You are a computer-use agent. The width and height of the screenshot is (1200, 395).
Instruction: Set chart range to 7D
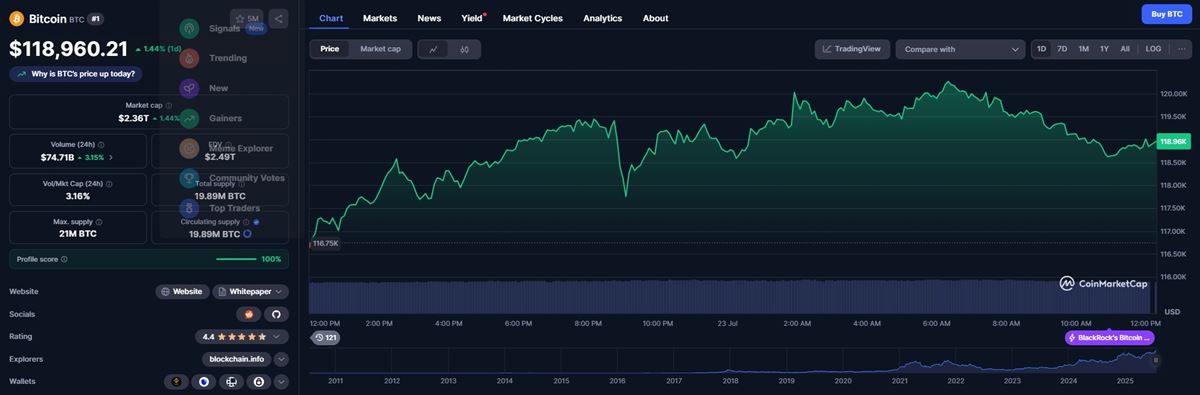coord(1062,49)
